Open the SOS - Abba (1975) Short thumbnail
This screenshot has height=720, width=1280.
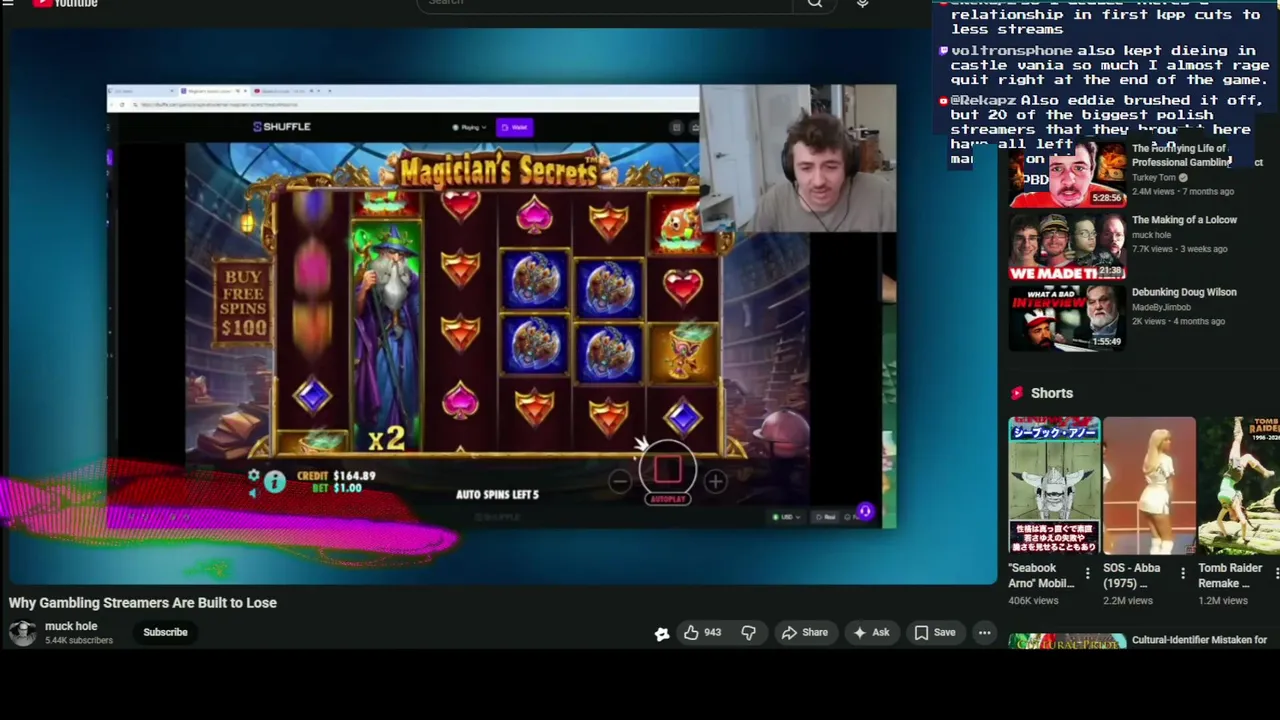1149,485
